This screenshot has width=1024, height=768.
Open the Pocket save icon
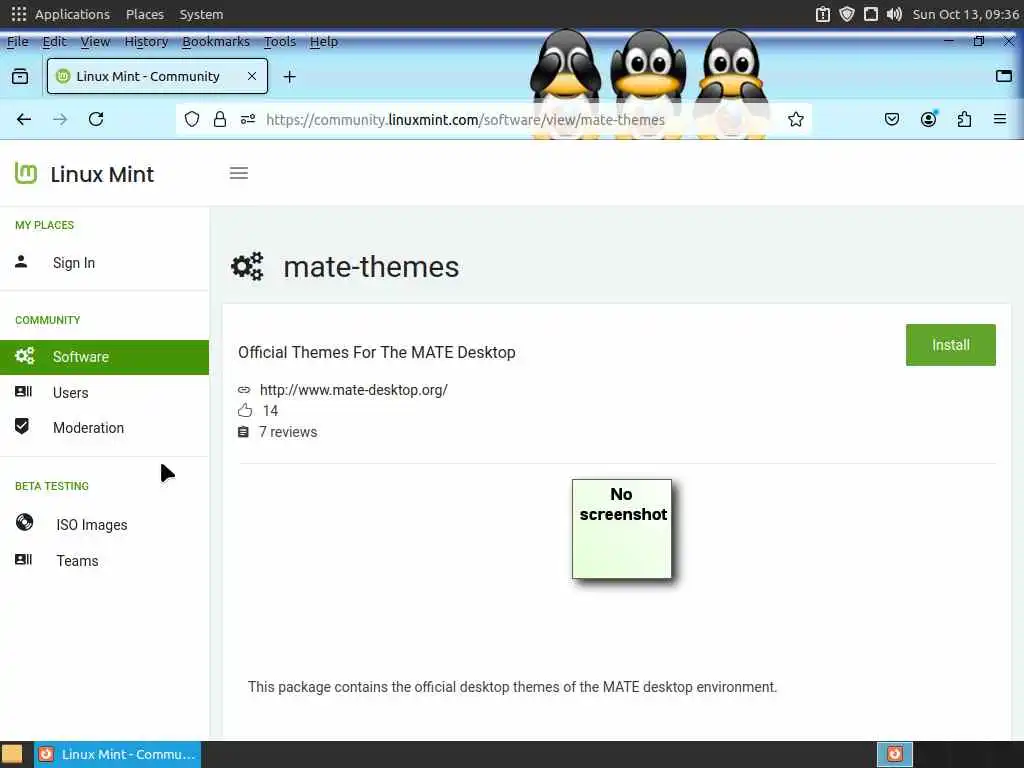pyautogui.click(x=891, y=119)
